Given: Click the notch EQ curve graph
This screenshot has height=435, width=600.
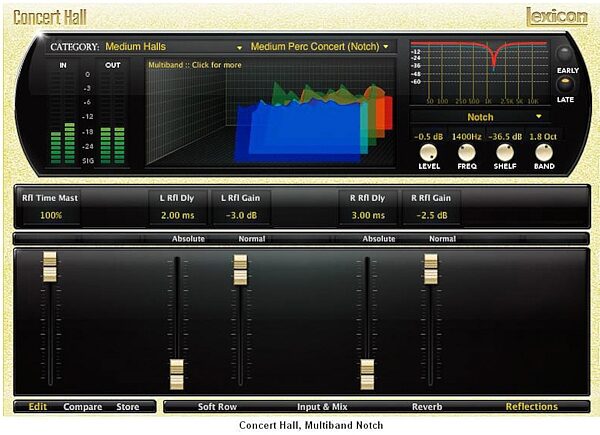Looking at the screenshot, I should pyautogui.click(x=479, y=72).
